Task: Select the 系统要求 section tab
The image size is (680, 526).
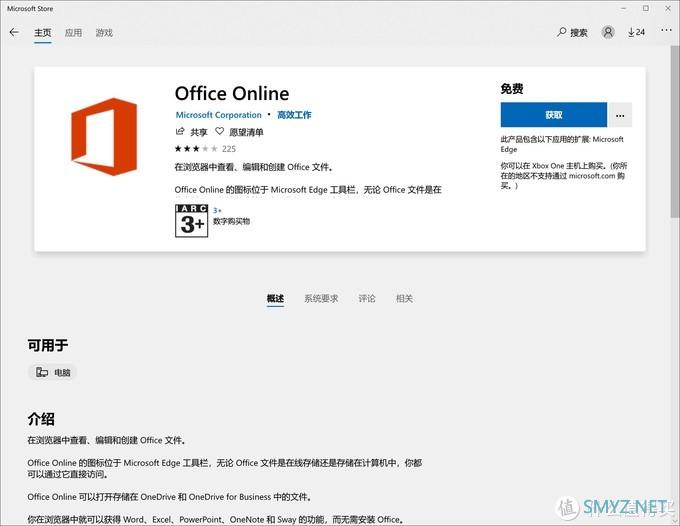Action: [x=321, y=298]
